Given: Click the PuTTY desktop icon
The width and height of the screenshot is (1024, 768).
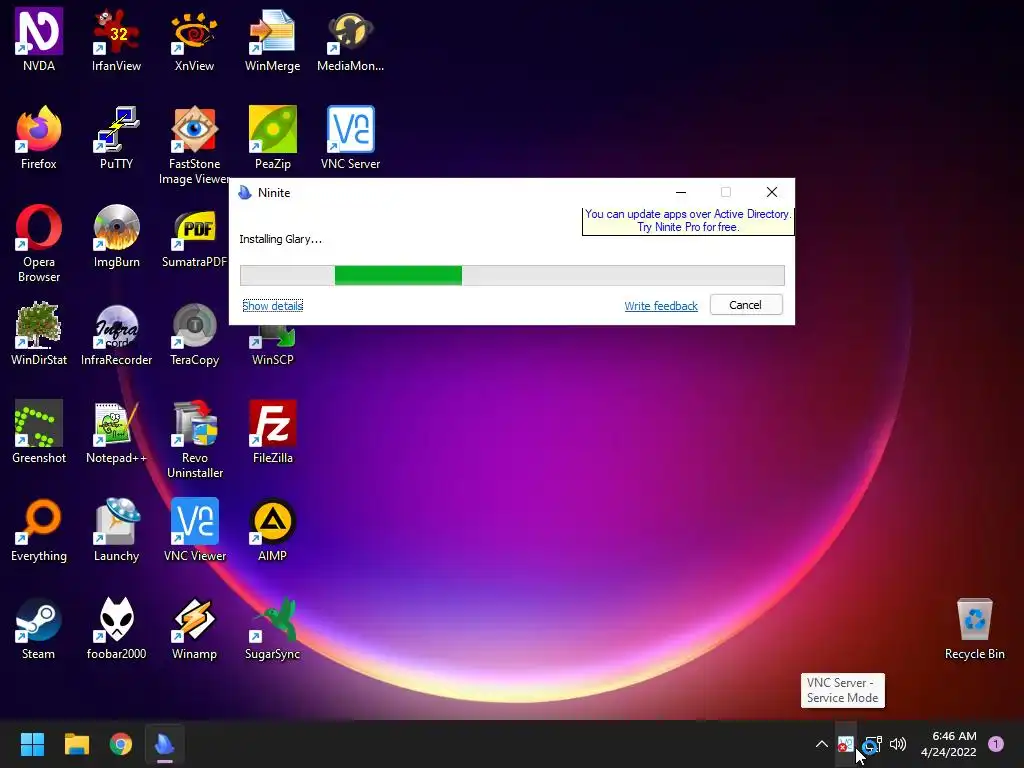Looking at the screenshot, I should coord(116,137).
